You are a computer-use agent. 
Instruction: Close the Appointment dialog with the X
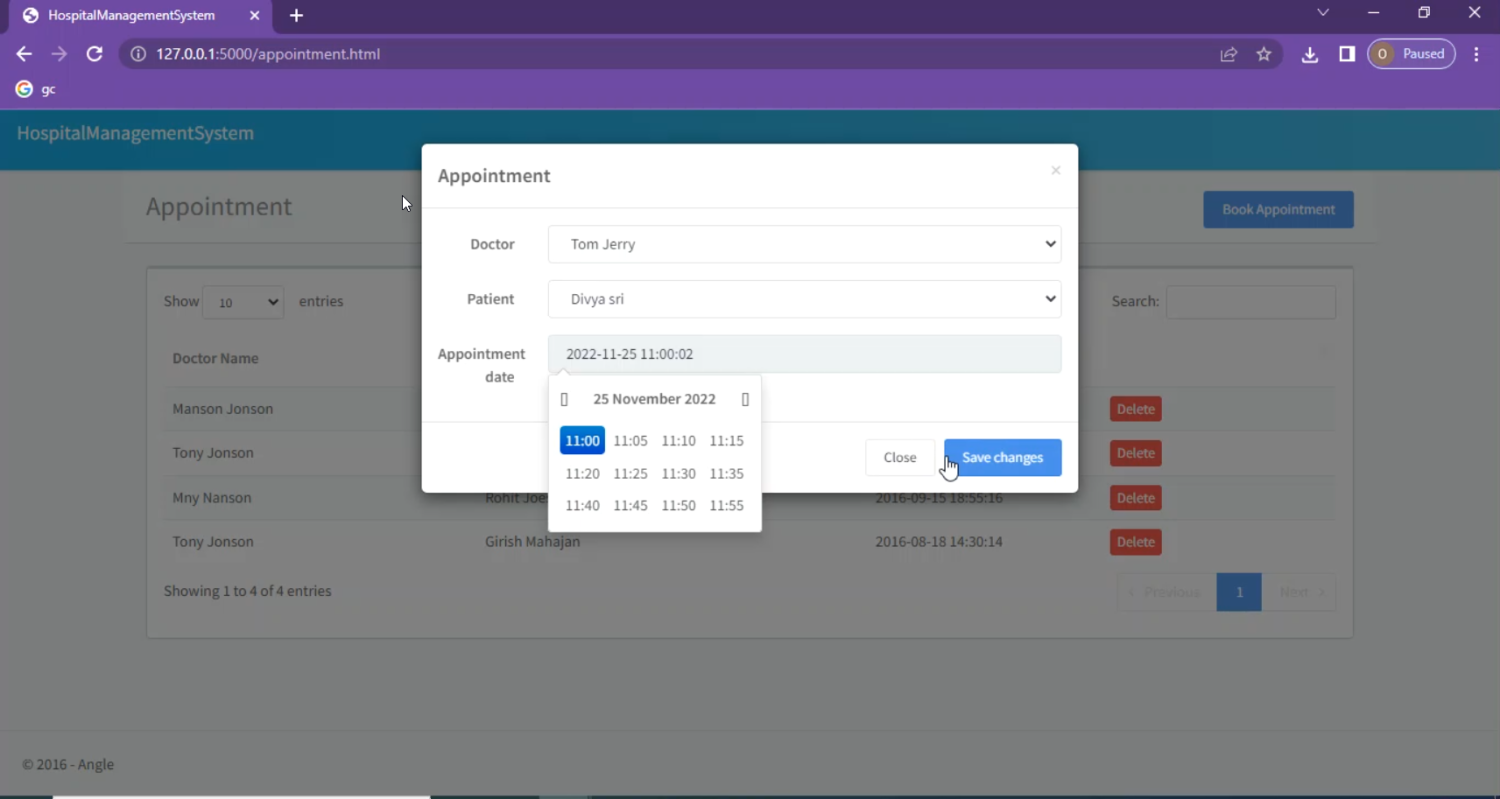pyautogui.click(x=1055, y=171)
